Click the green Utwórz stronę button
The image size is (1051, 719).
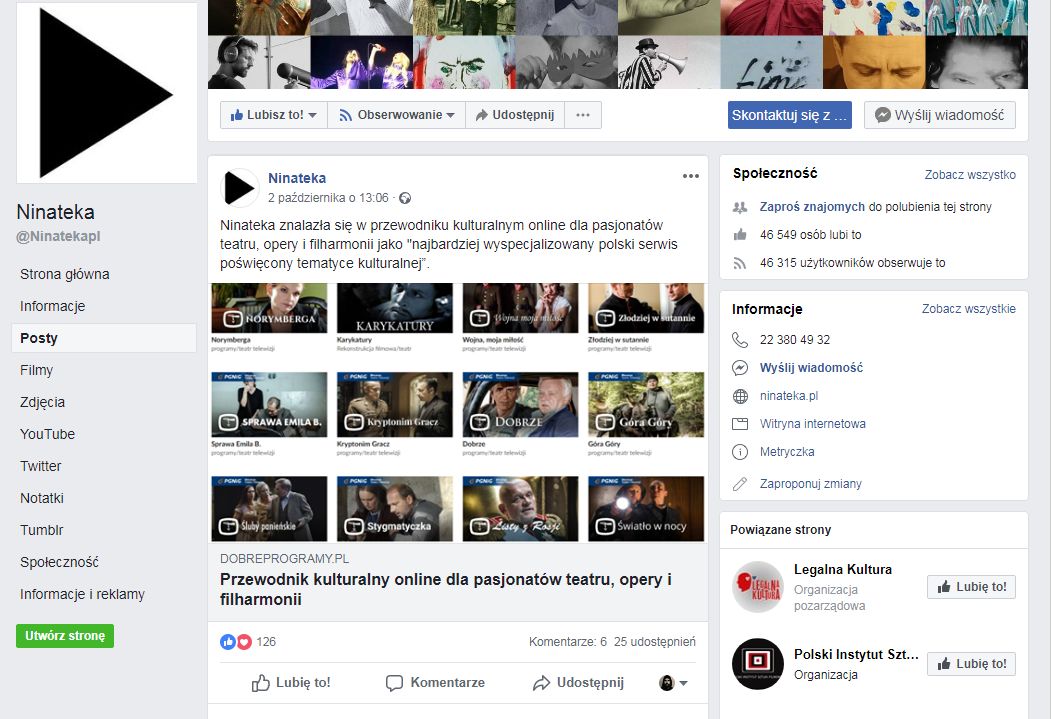tap(65, 636)
